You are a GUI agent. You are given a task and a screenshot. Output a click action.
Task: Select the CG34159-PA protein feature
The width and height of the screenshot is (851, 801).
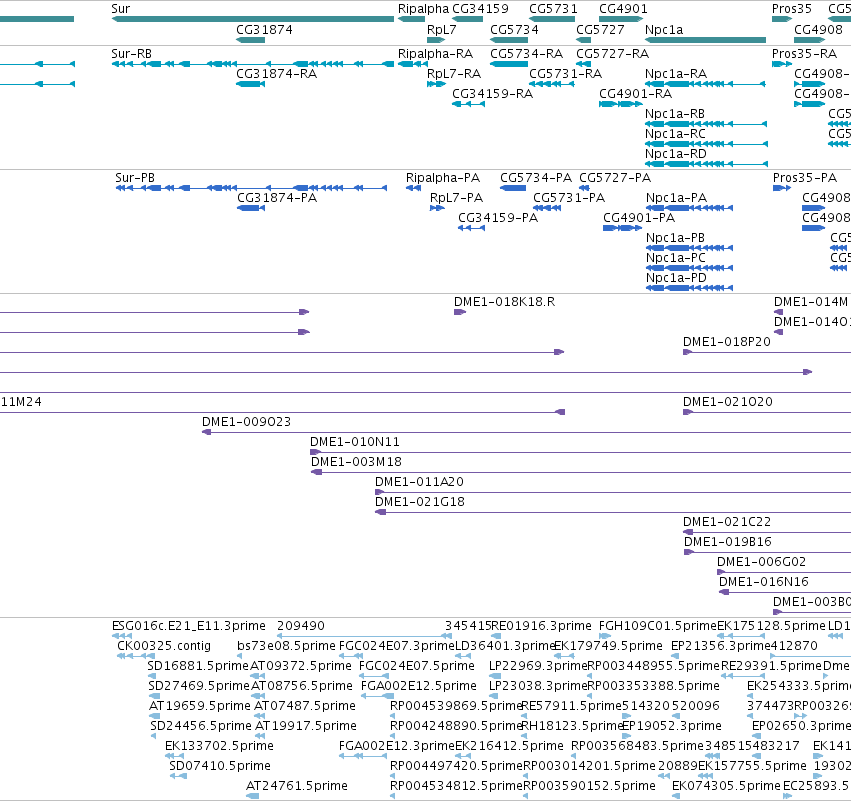point(471,228)
